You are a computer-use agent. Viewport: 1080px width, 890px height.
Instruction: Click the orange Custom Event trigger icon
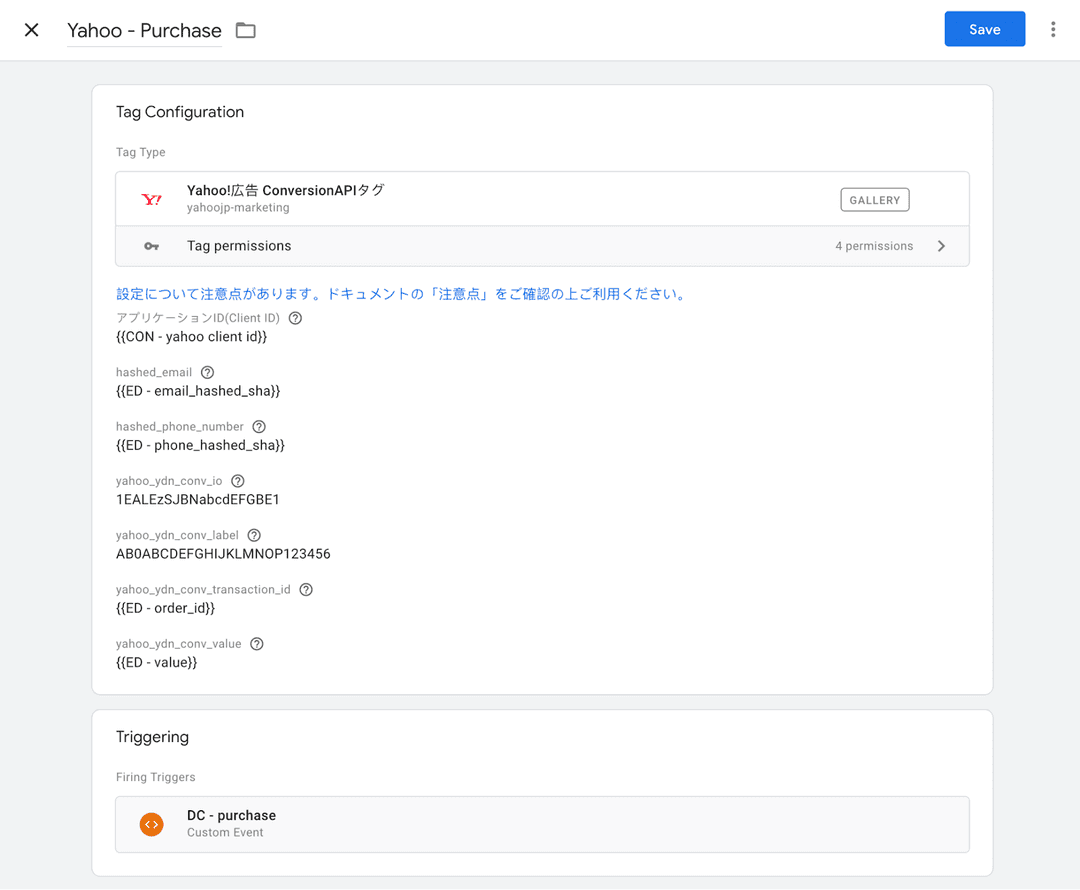click(152, 824)
